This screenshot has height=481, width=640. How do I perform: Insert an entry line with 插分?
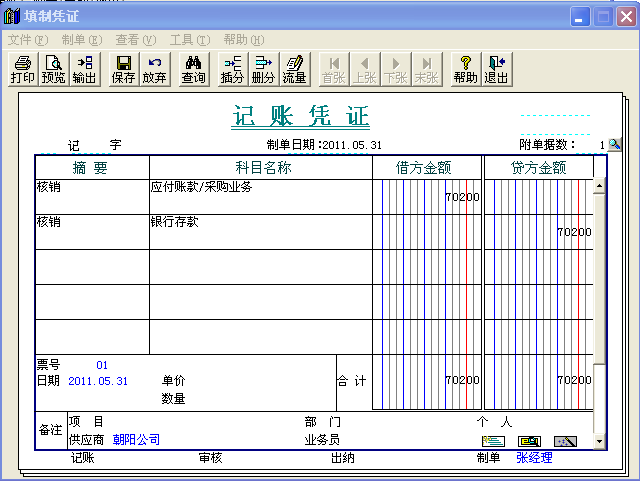point(232,69)
